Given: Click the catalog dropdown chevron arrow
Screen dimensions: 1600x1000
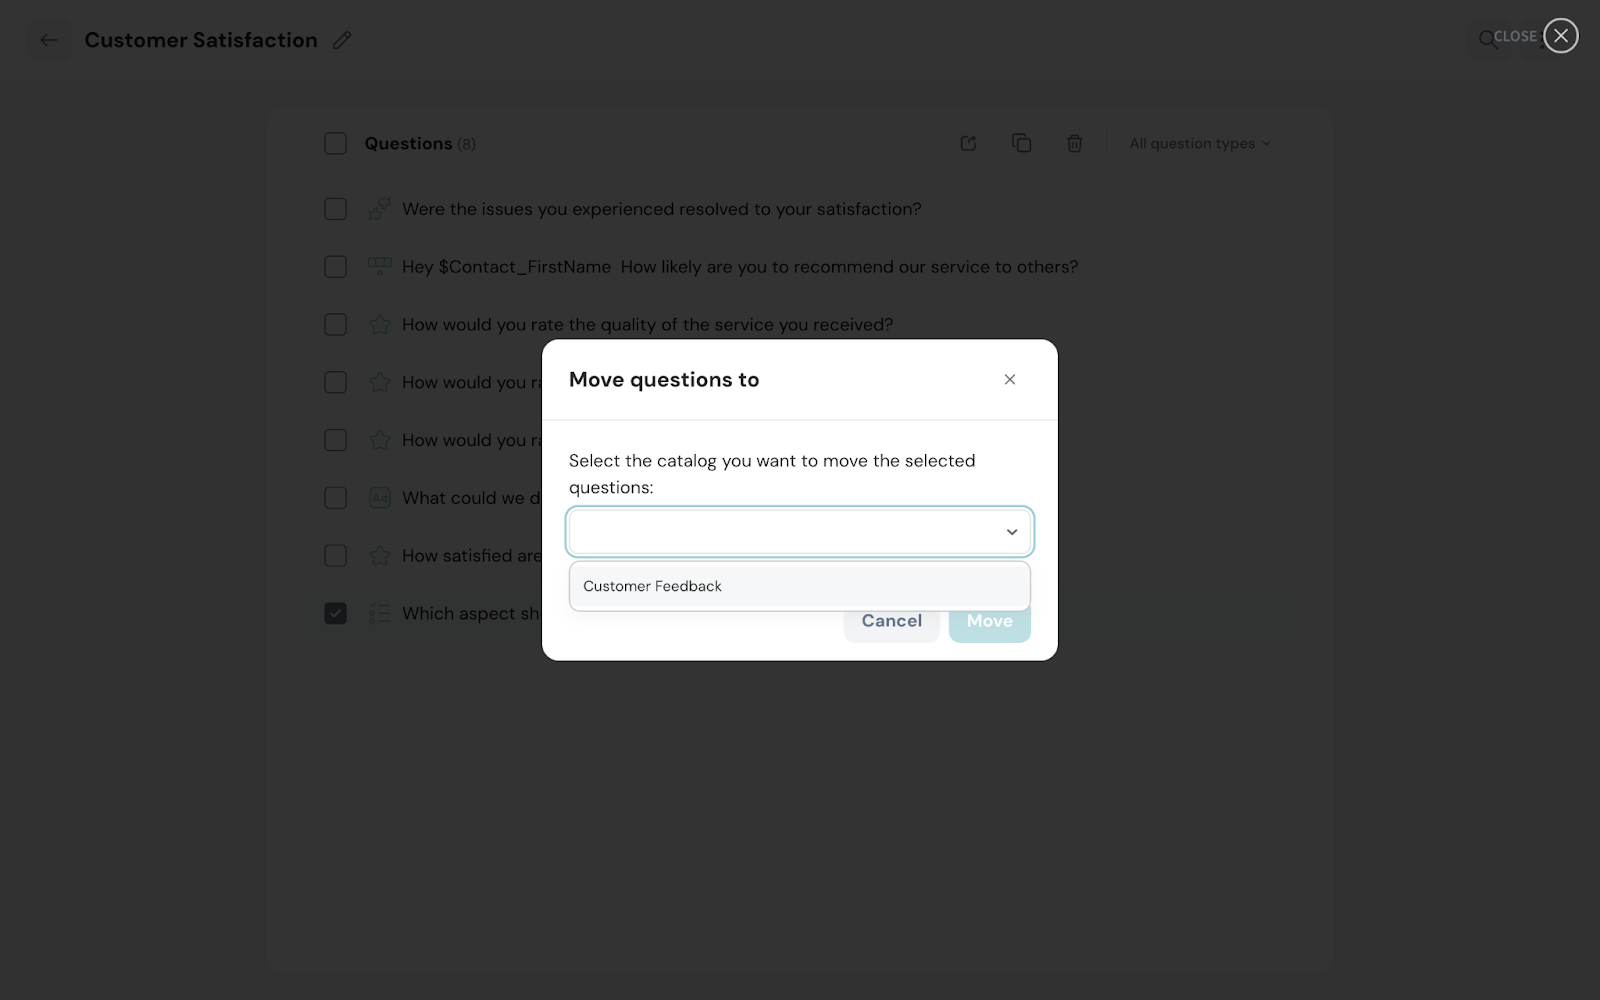Looking at the screenshot, I should point(1011,532).
